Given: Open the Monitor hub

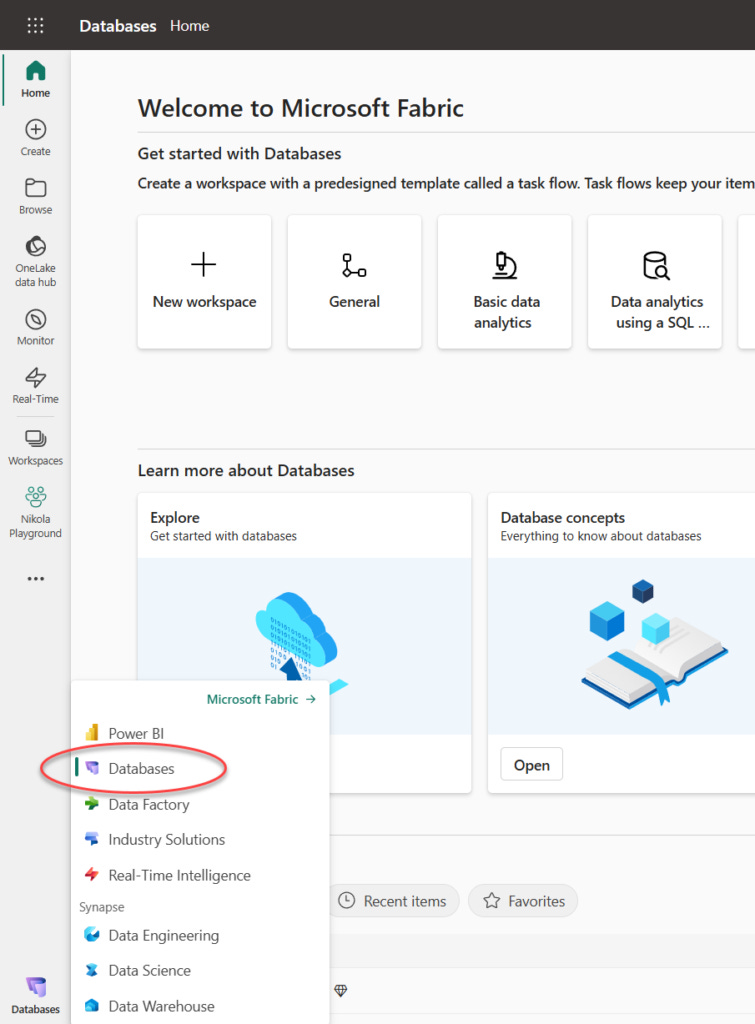Looking at the screenshot, I should click(x=35, y=327).
